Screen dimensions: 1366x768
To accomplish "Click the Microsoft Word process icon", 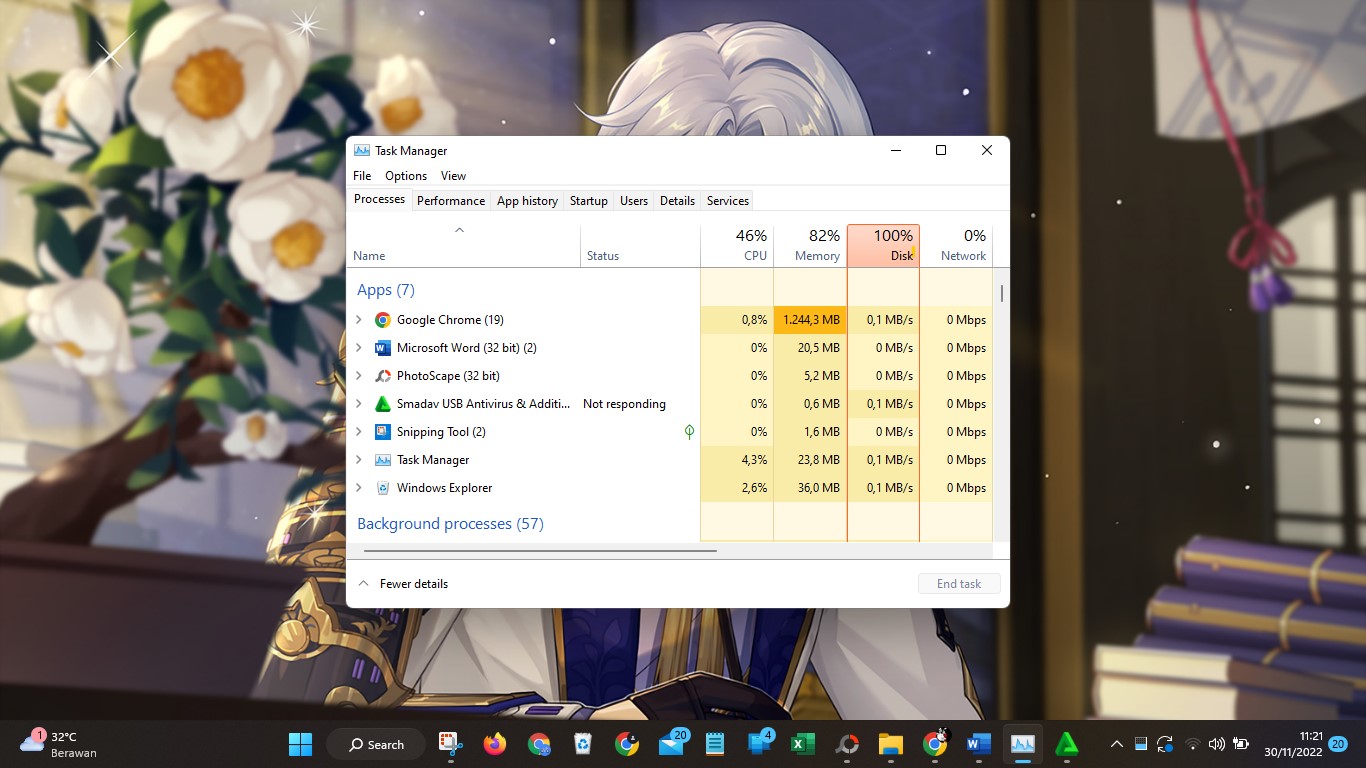I will (x=382, y=348).
